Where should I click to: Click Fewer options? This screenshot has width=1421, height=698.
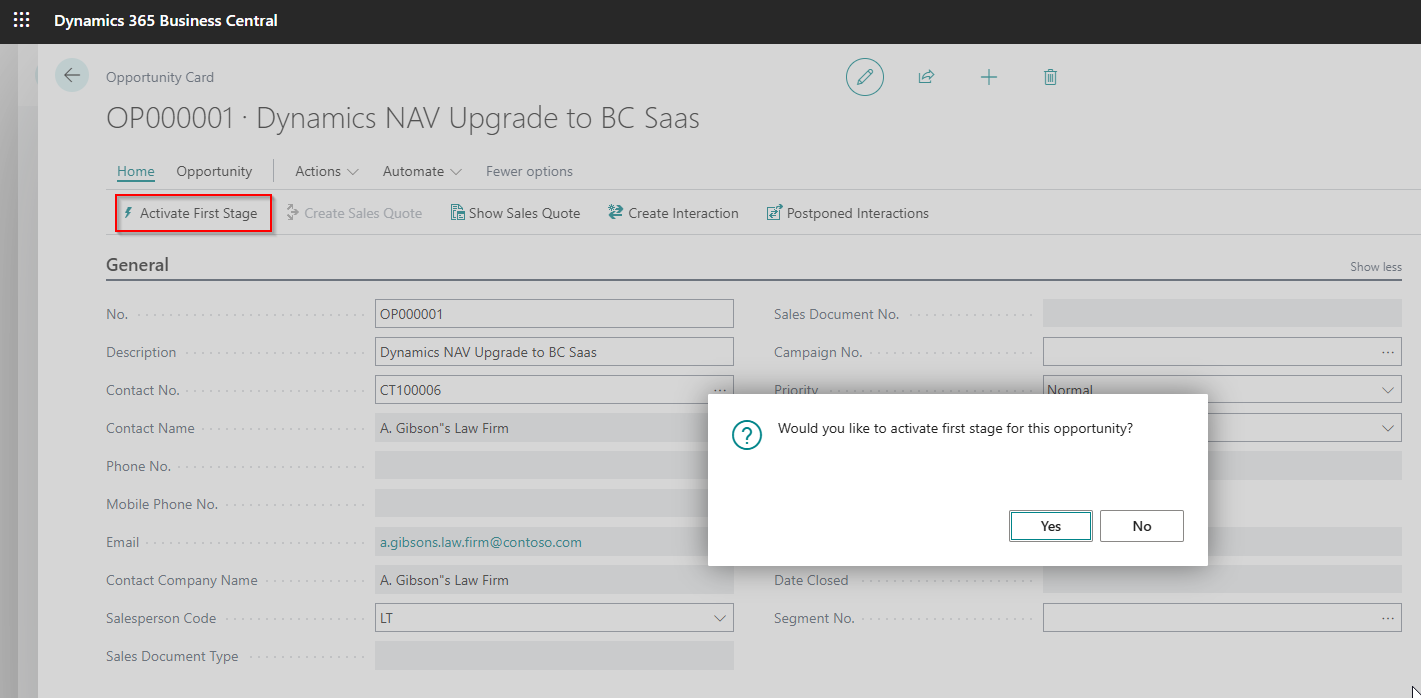(x=529, y=171)
